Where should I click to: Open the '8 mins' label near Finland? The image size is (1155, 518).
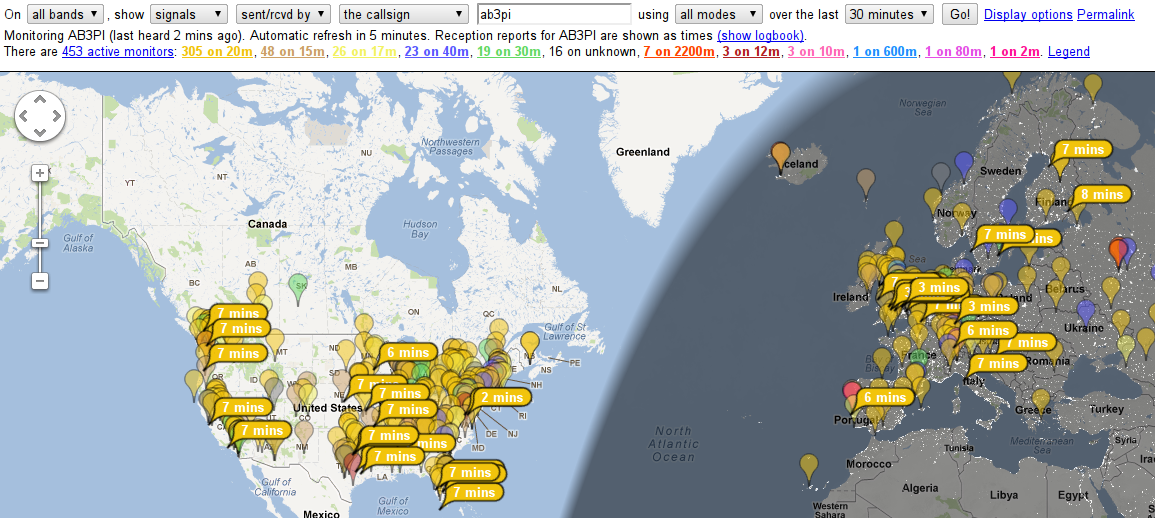[x=1101, y=195]
